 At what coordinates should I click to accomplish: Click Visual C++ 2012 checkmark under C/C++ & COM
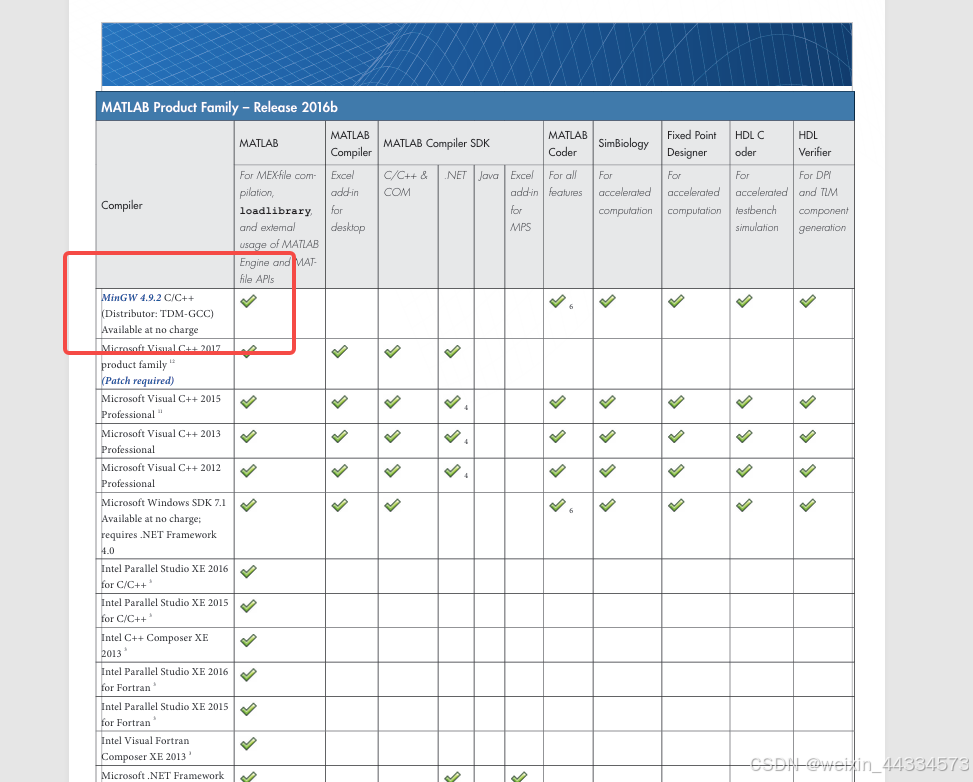(392, 471)
